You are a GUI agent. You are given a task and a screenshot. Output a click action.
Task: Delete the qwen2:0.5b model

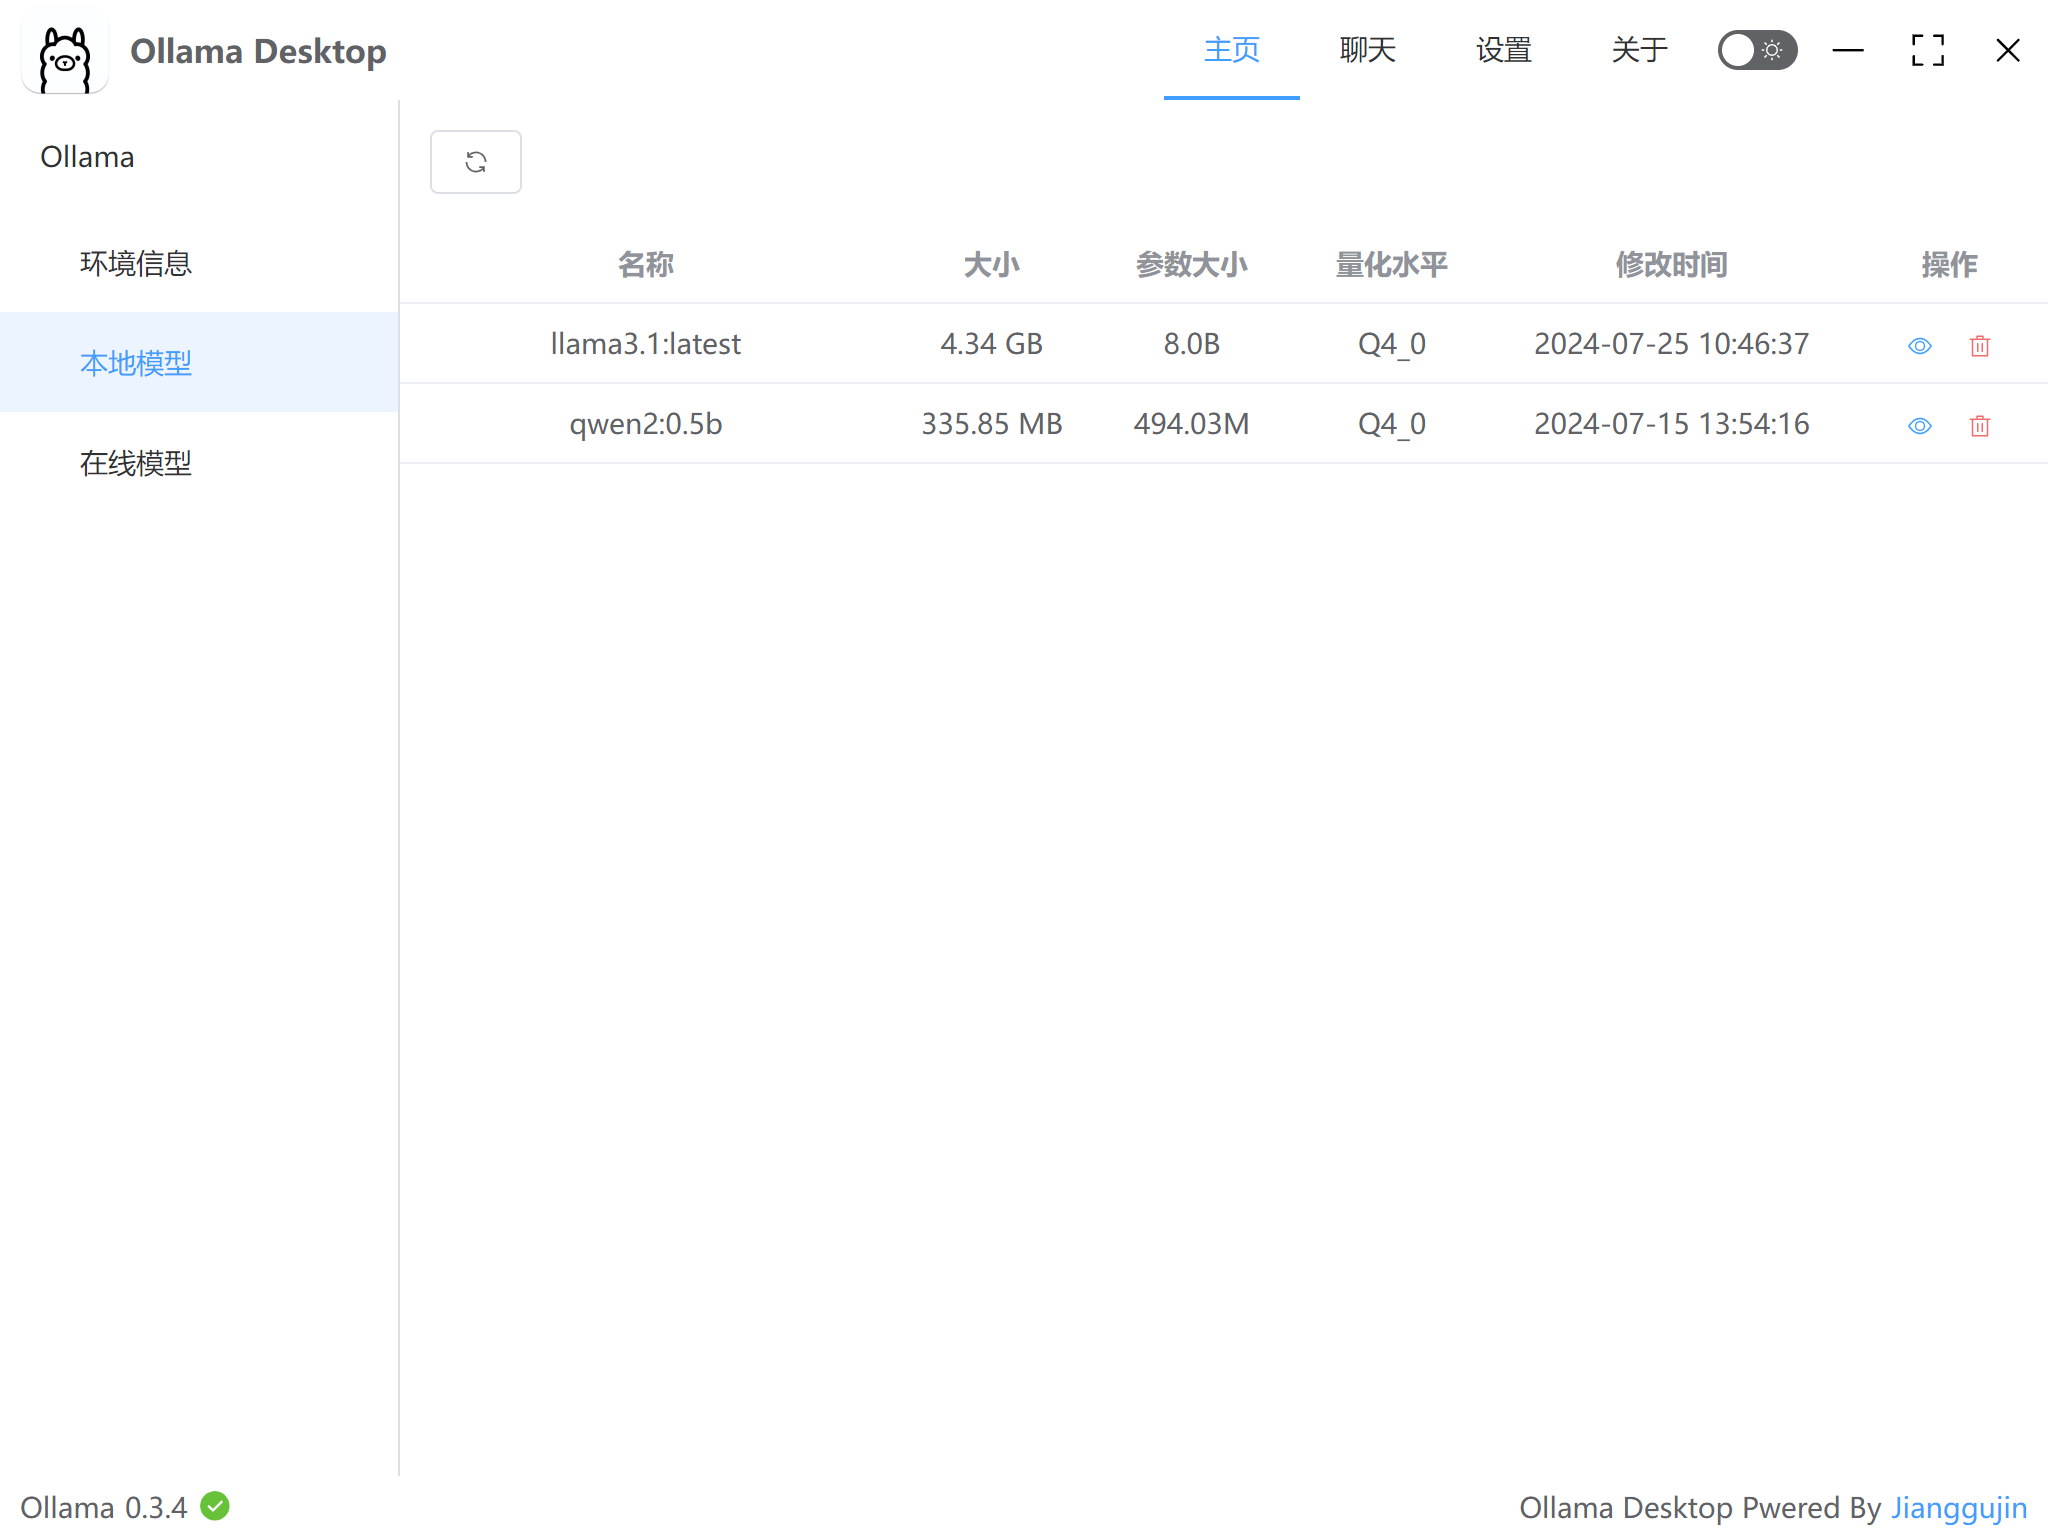coord(1979,426)
